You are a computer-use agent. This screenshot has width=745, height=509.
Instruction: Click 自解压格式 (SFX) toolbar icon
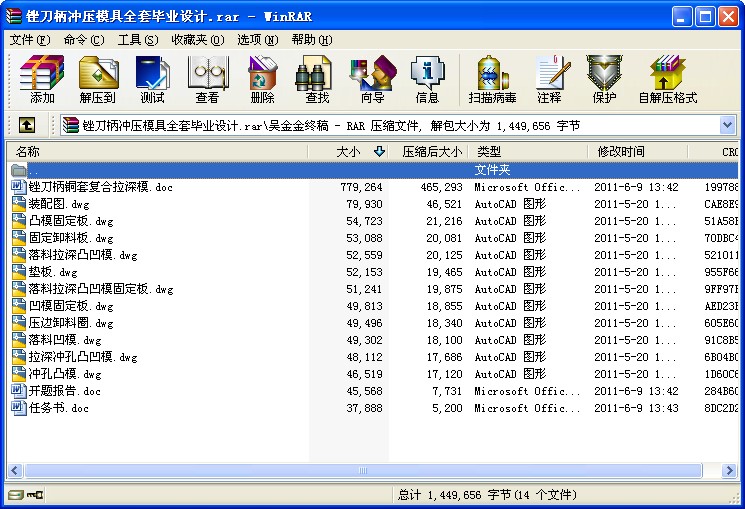click(x=668, y=79)
